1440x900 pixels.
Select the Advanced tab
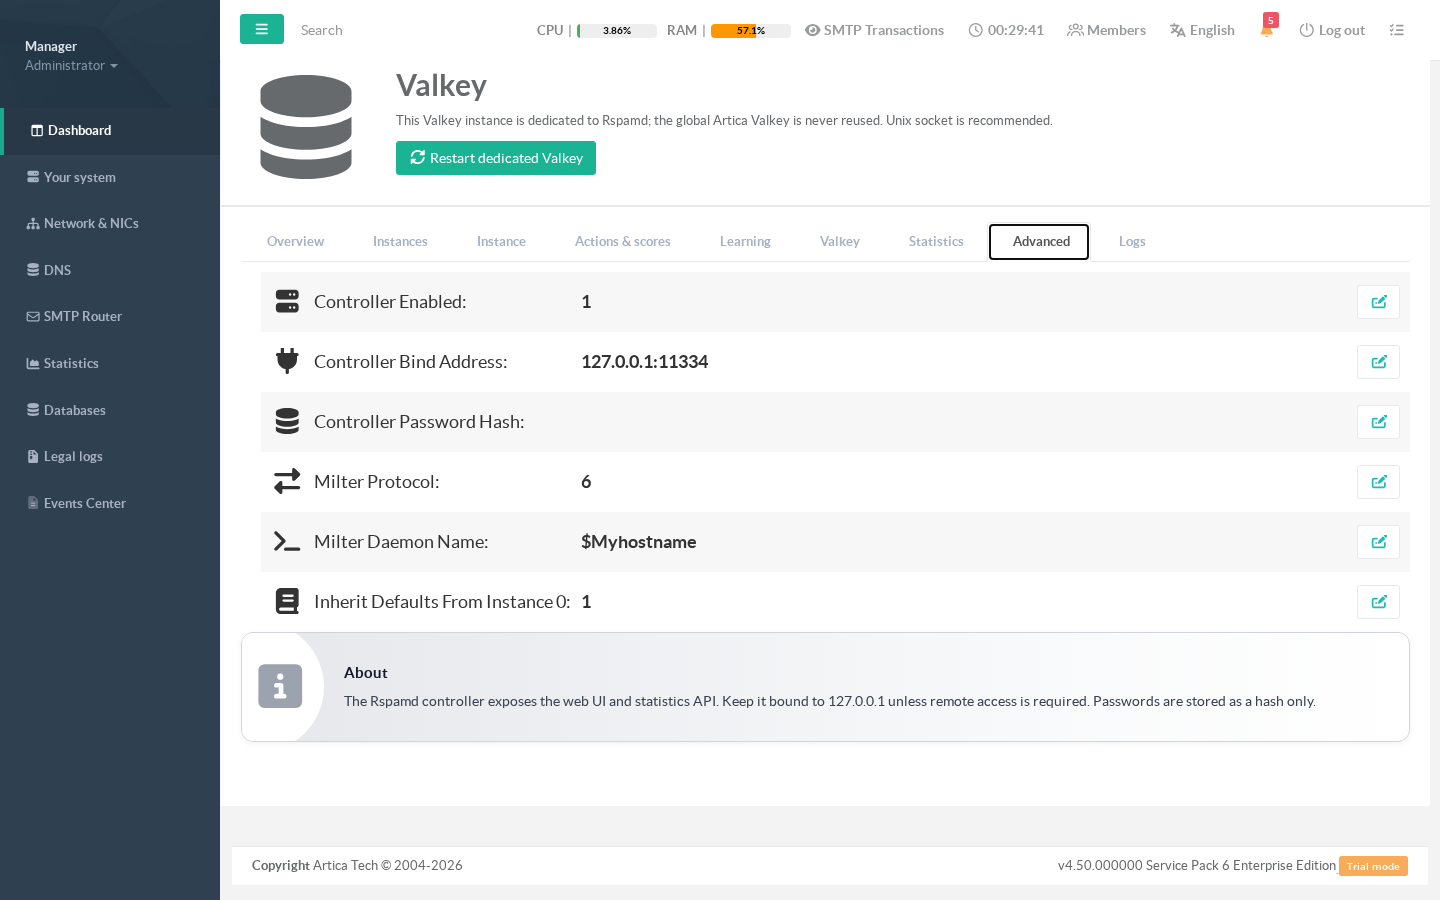click(x=1039, y=242)
